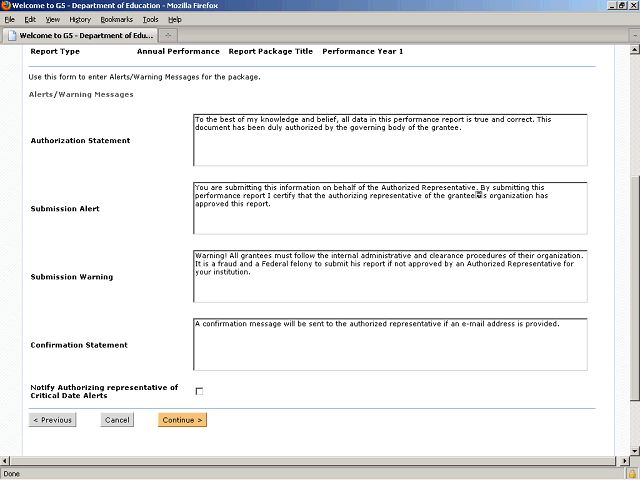Restore down the Firefox window

point(622,5)
